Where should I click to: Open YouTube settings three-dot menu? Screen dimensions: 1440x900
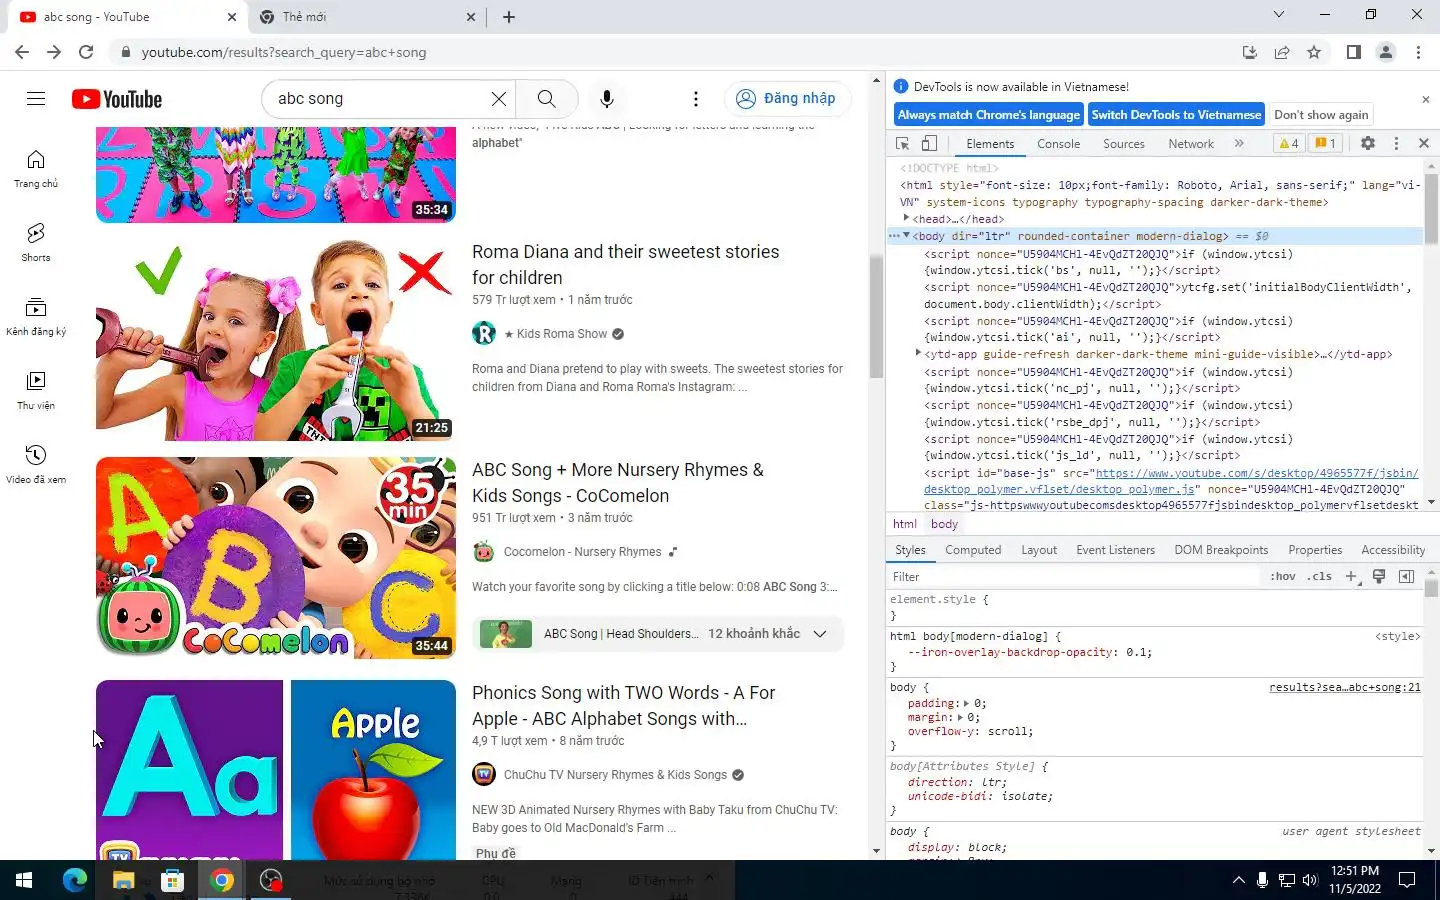coord(696,98)
